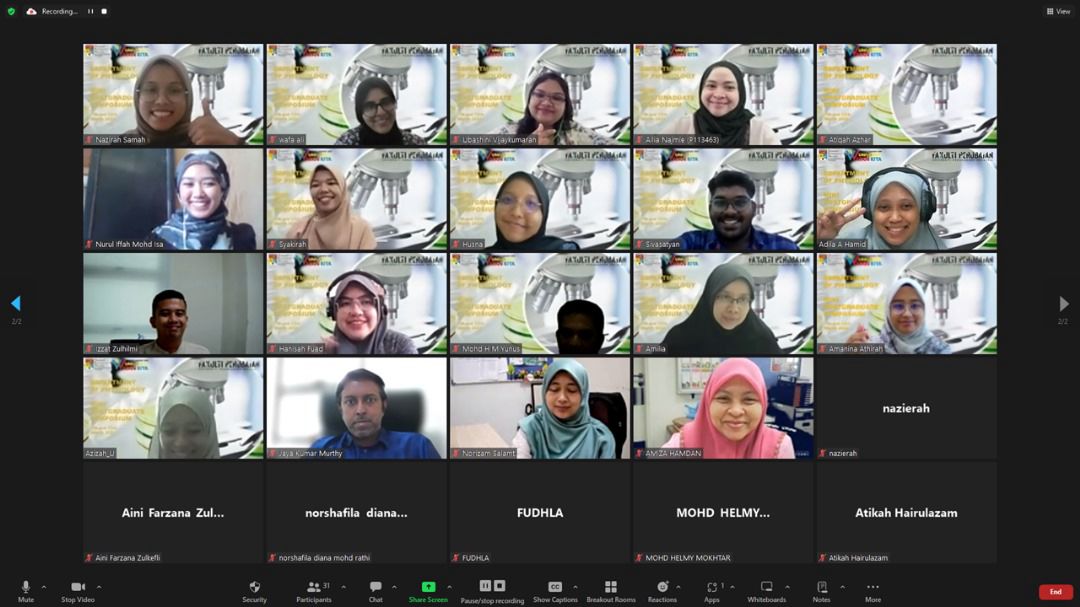Image resolution: width=1080 pixels, height=607 pixels.
Task: Go to next gallery page with right arrow
Action: point(1064,304)
